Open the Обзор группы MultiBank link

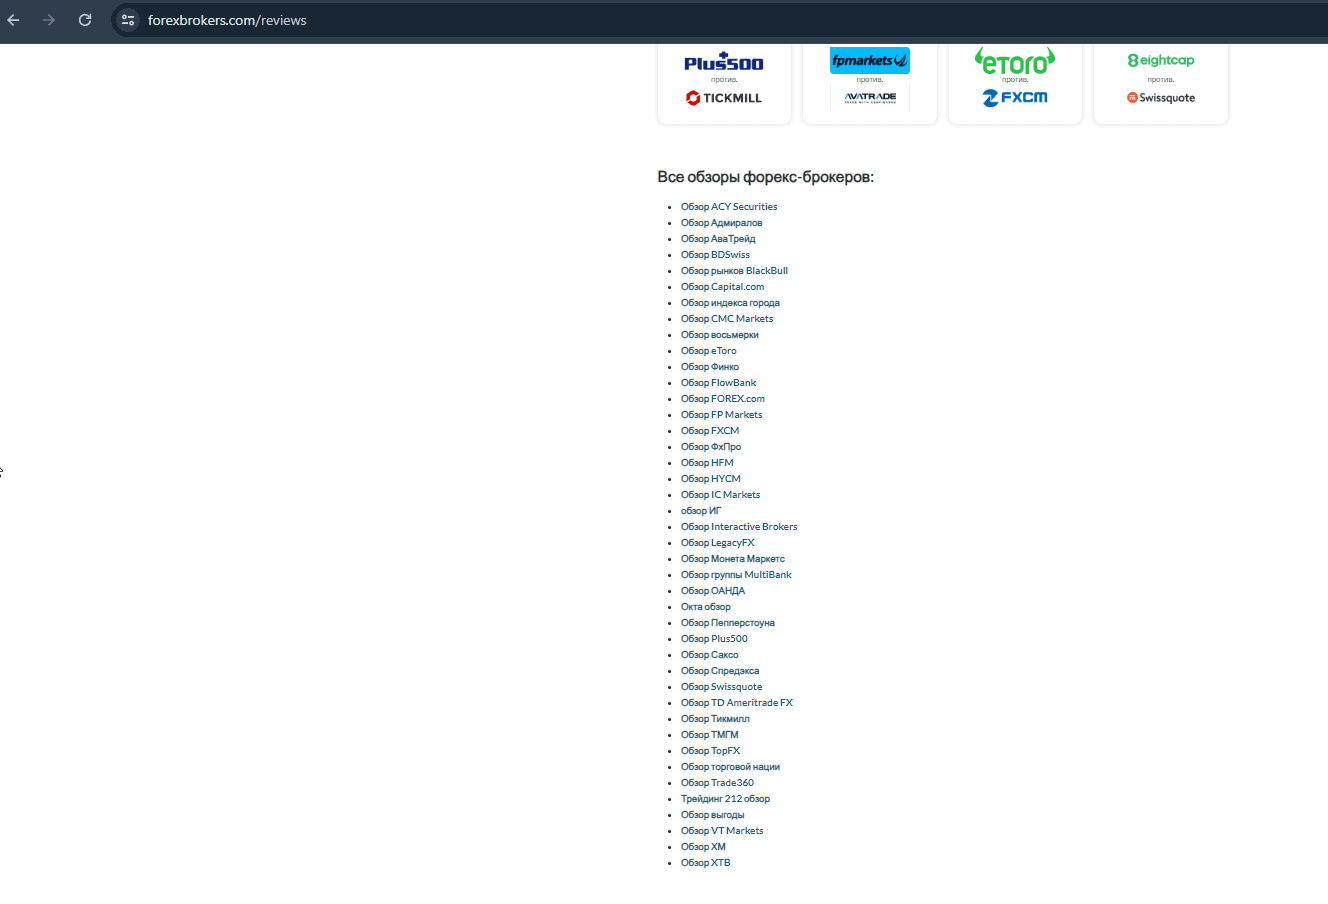coord(736,575)
